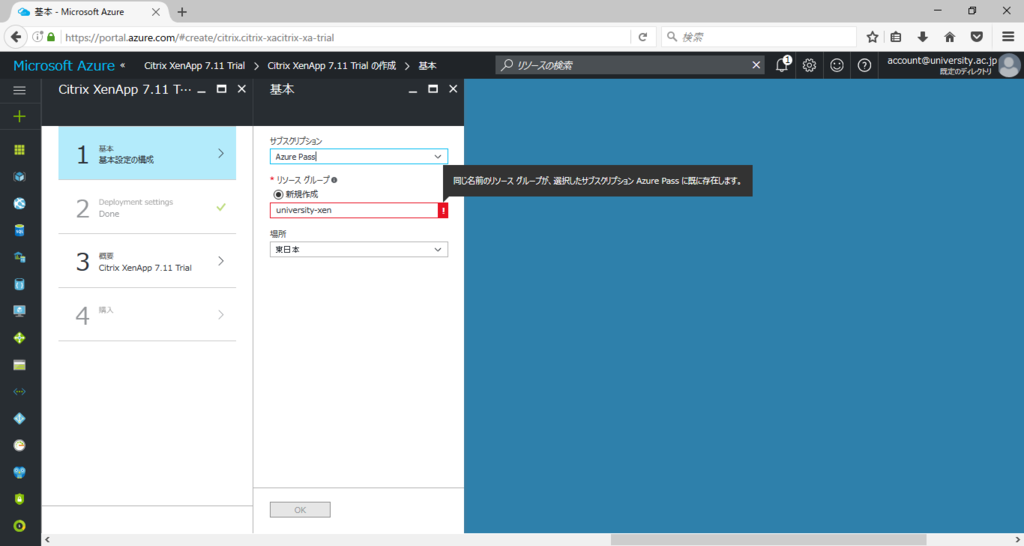Click the OK button
Image resolution: width=1024 pixels, height=546 pixels.
300,509
